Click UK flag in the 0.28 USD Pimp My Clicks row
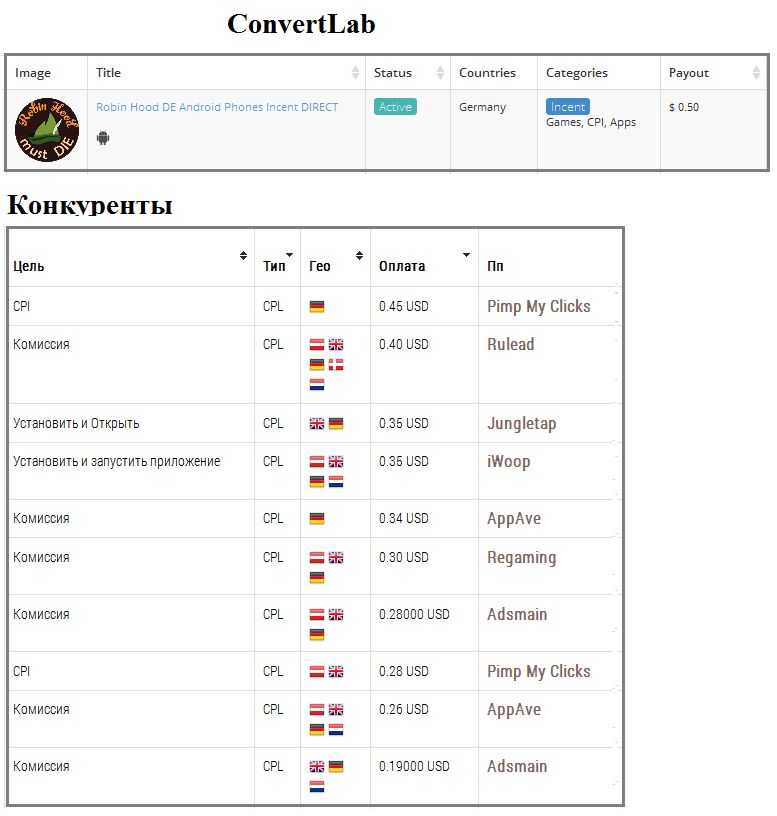 [336, 672]
